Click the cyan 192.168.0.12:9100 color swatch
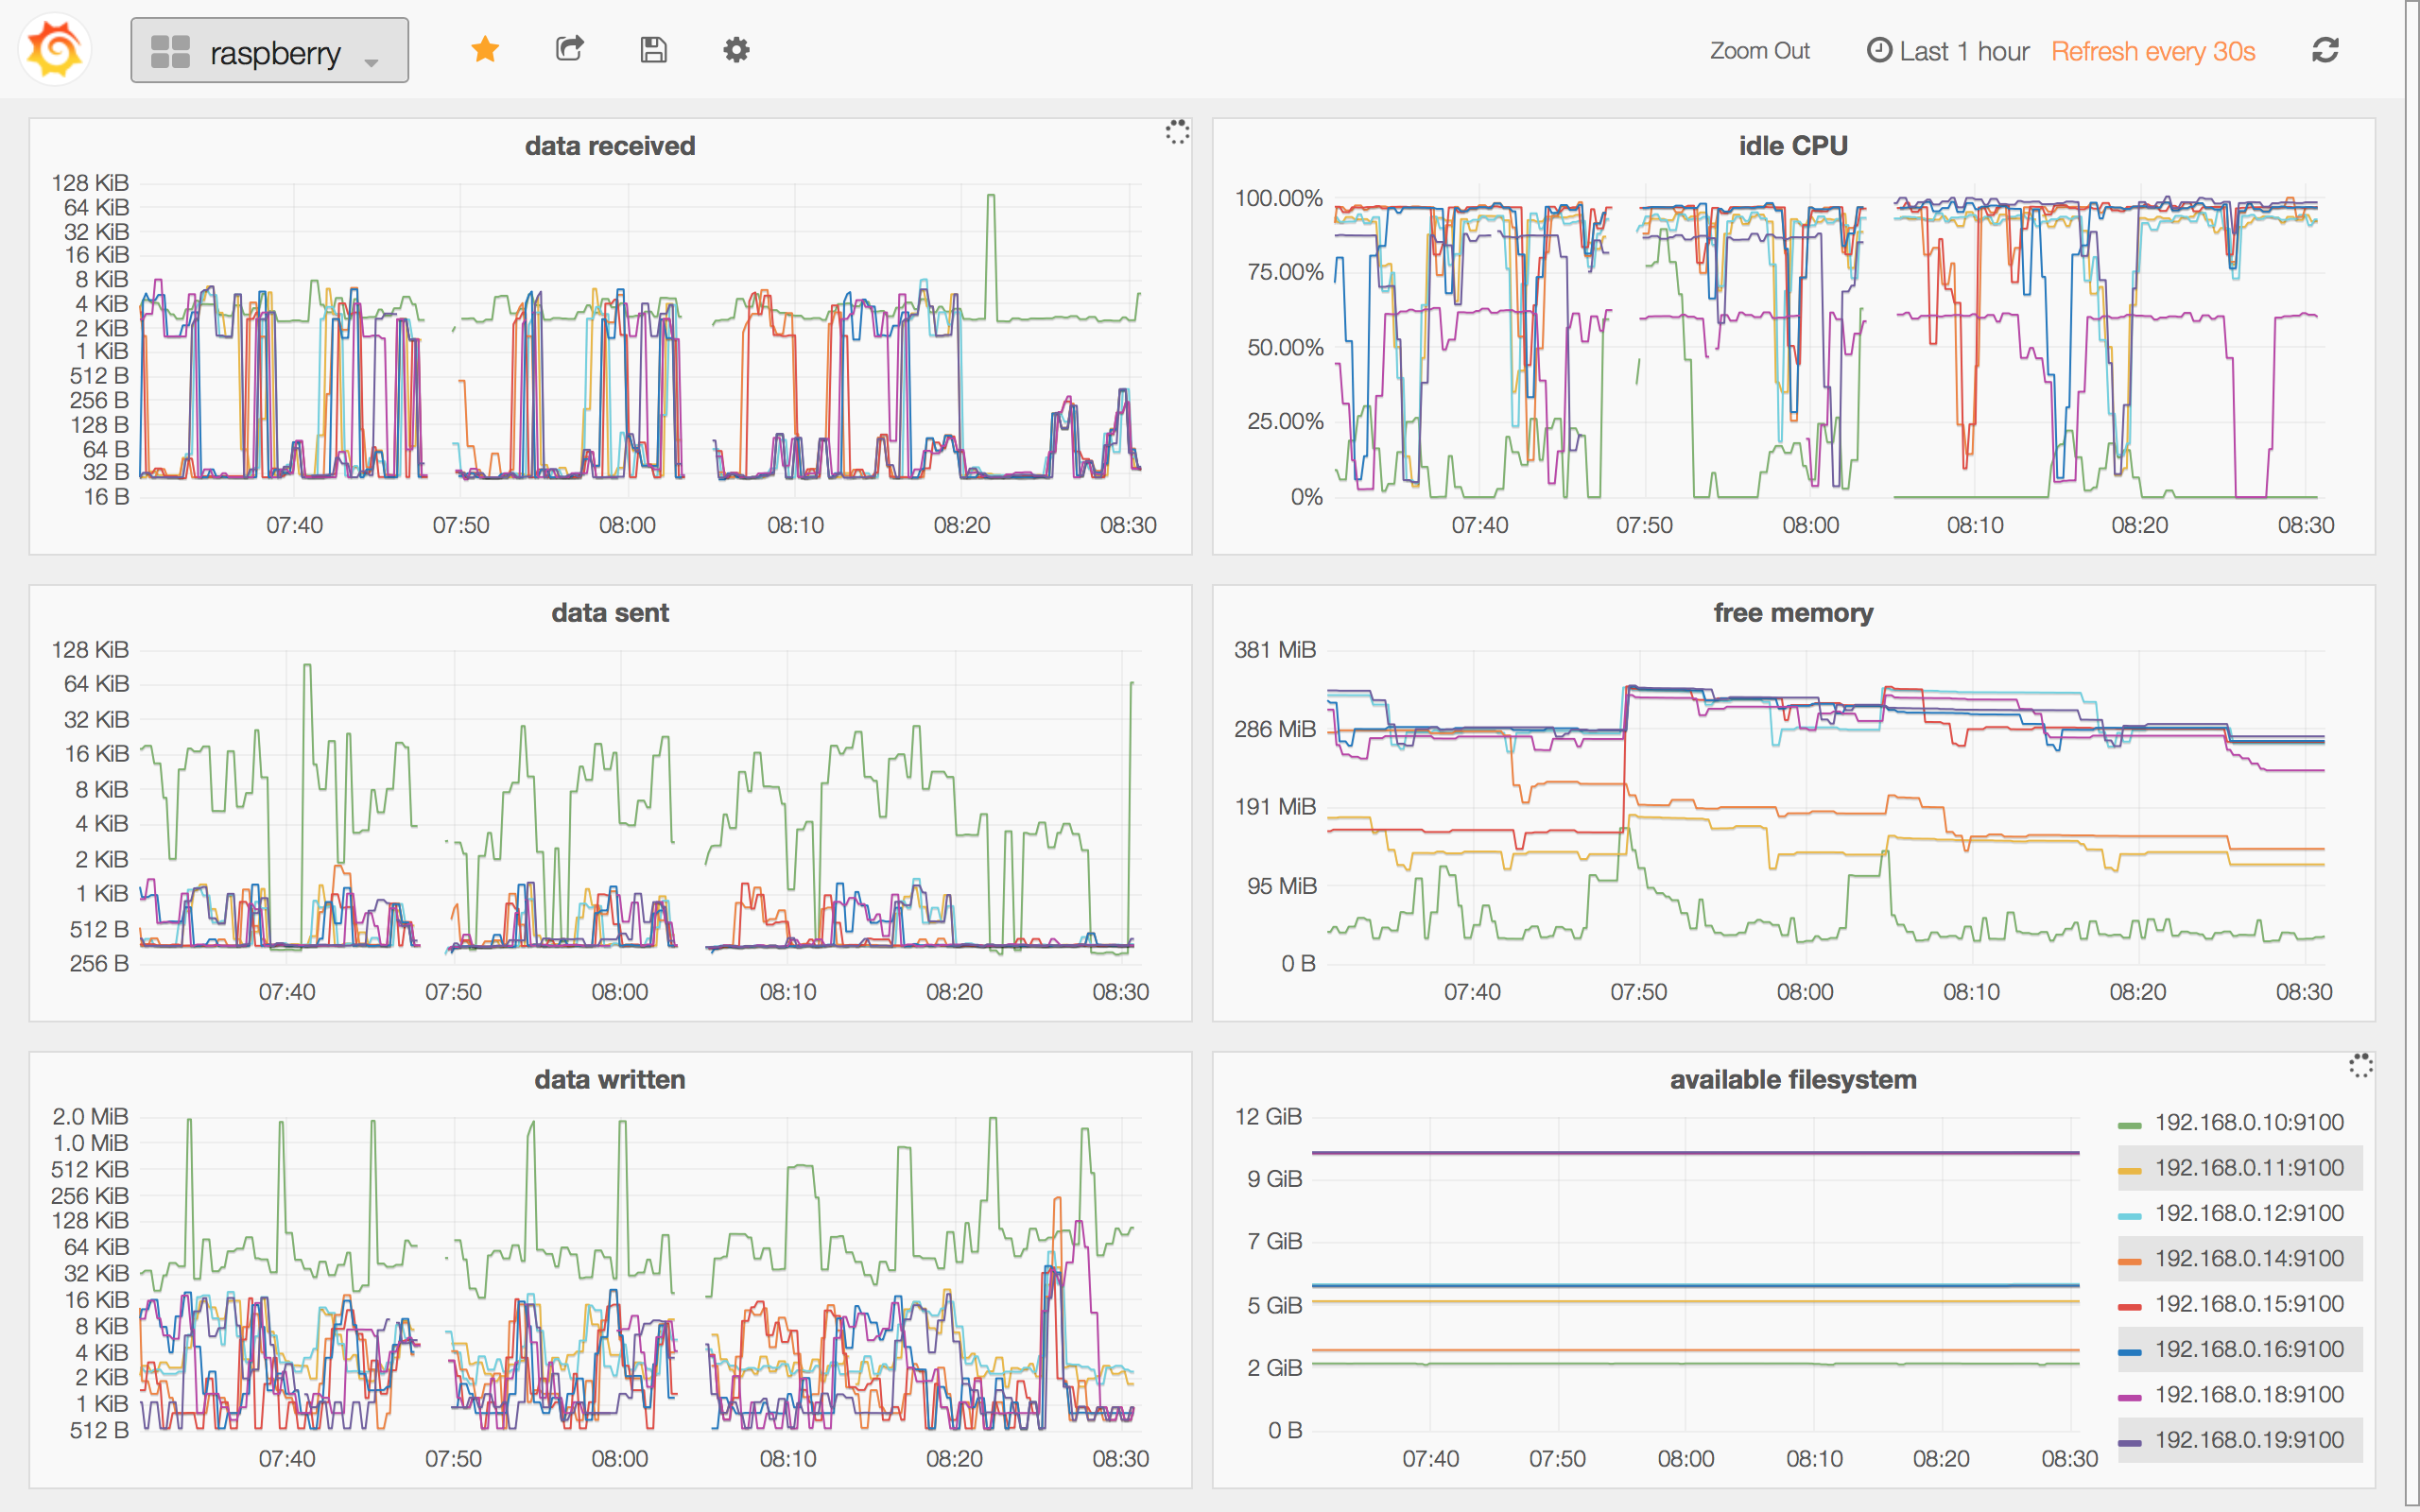 pos(2129,1216)
